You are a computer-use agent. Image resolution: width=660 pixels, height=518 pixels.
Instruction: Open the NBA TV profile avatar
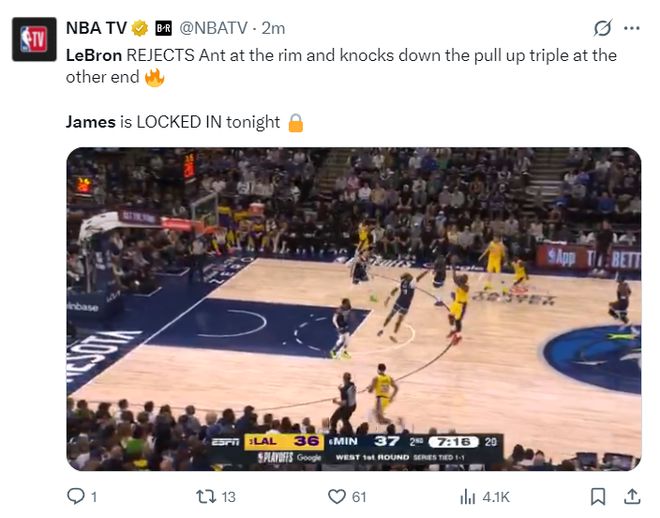[34, 39]
